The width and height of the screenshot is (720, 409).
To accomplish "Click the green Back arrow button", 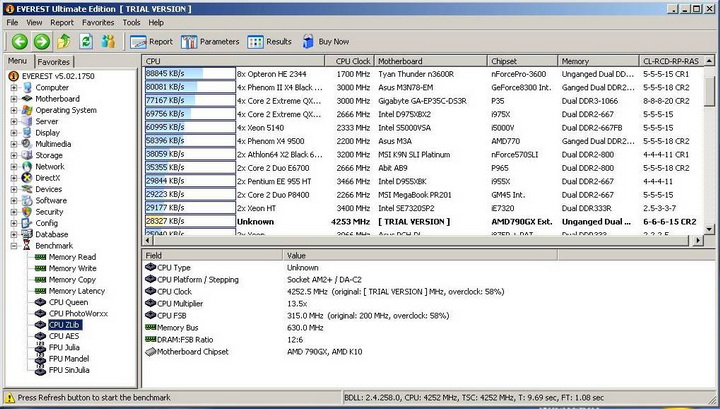I will 20,42.
